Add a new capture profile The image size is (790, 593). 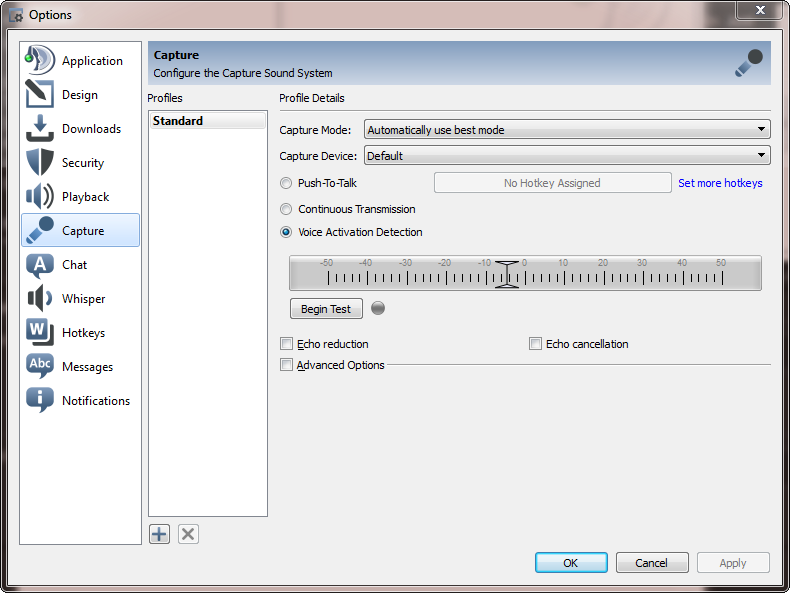click(x=159, y=534)
